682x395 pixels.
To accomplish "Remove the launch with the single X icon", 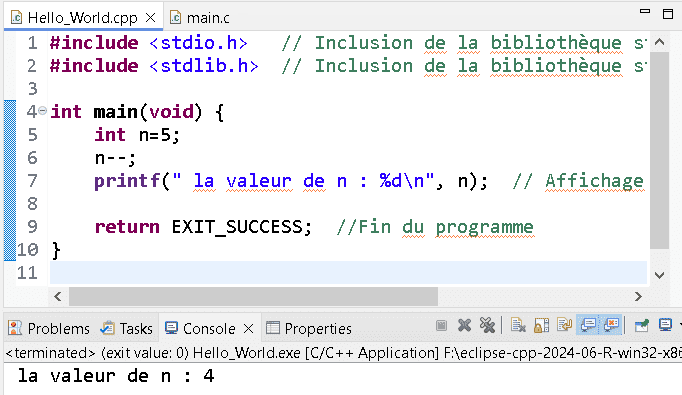I will tap(465, 325).
